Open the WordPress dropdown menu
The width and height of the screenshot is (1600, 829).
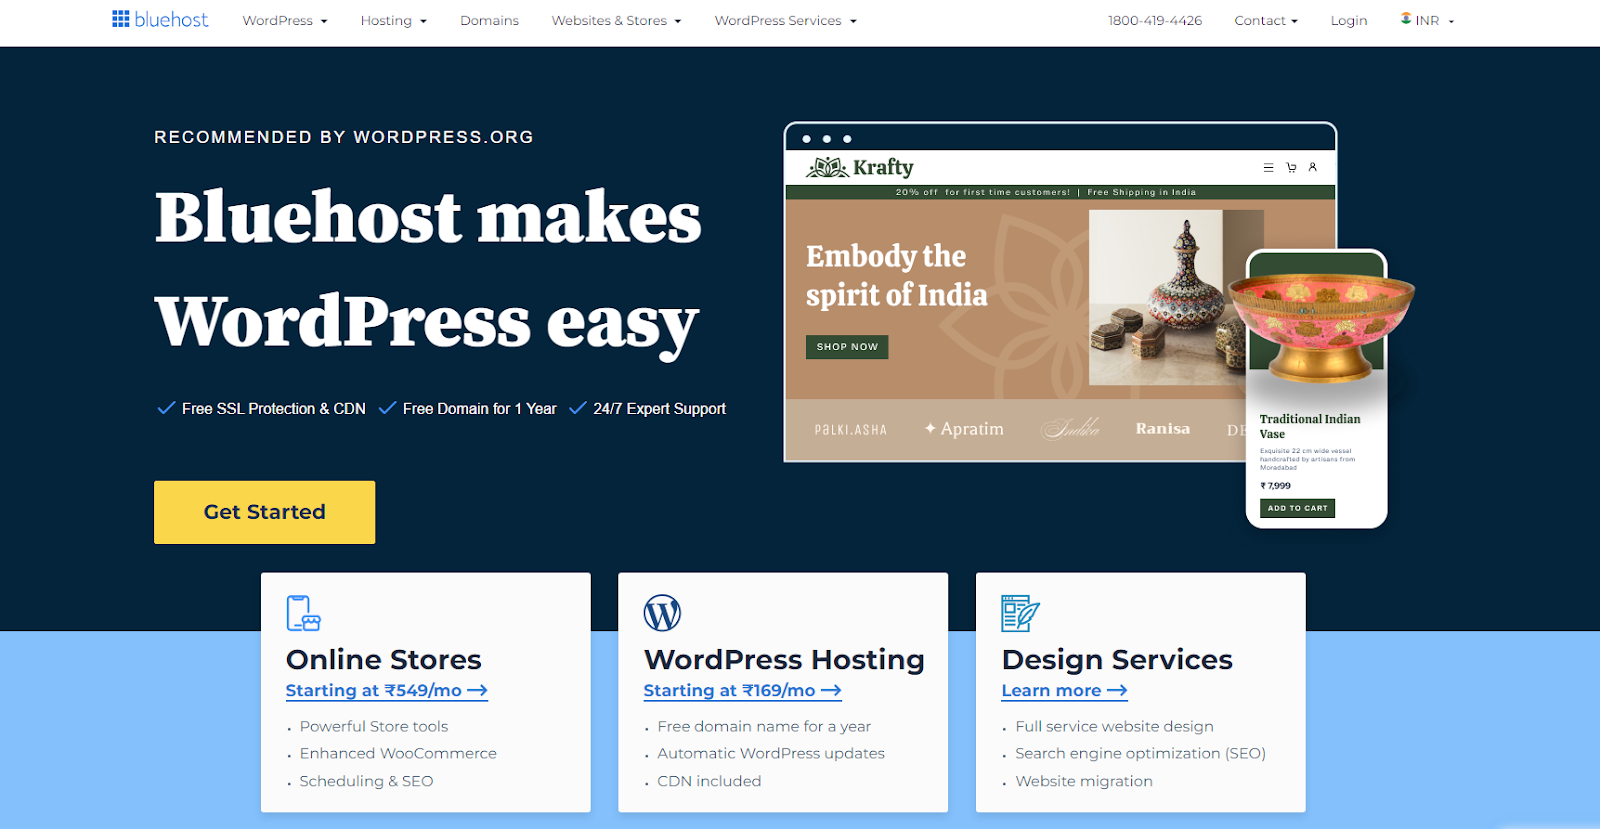coord(285,20)
